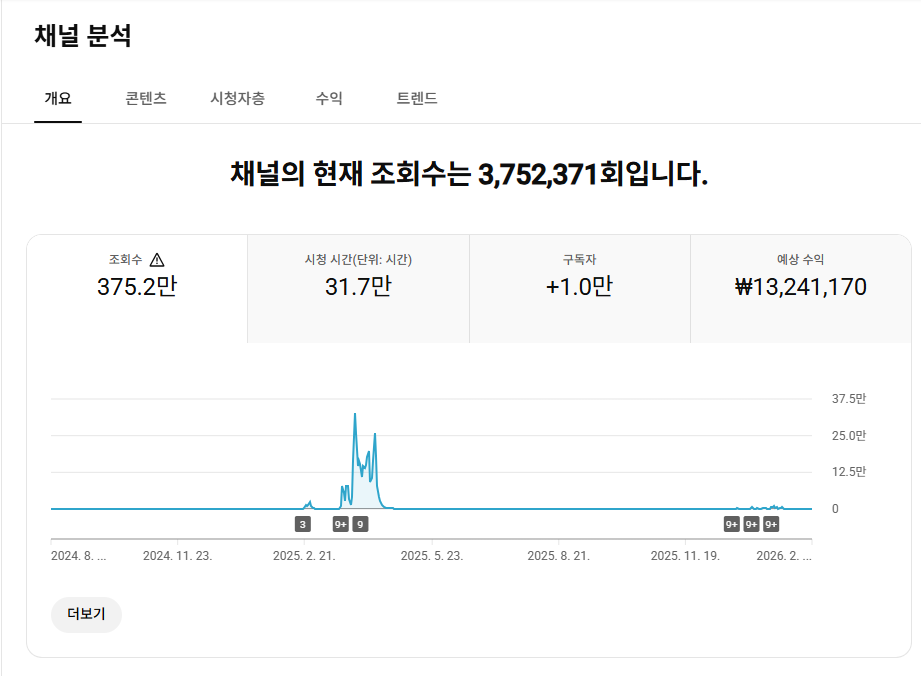Viewport: 921px width, 676px height.
Task: Switch to the 트렌드 tab
Action: coord(417,98)
